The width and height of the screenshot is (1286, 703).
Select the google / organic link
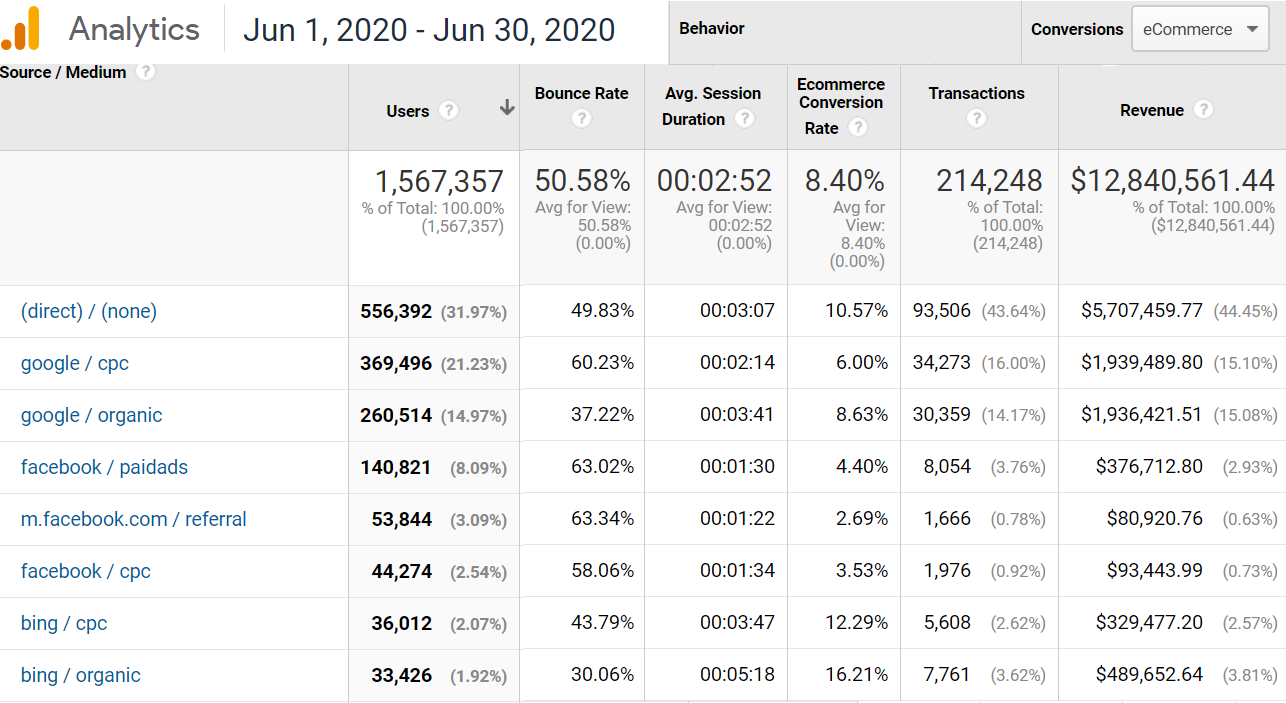pos(91,415)
